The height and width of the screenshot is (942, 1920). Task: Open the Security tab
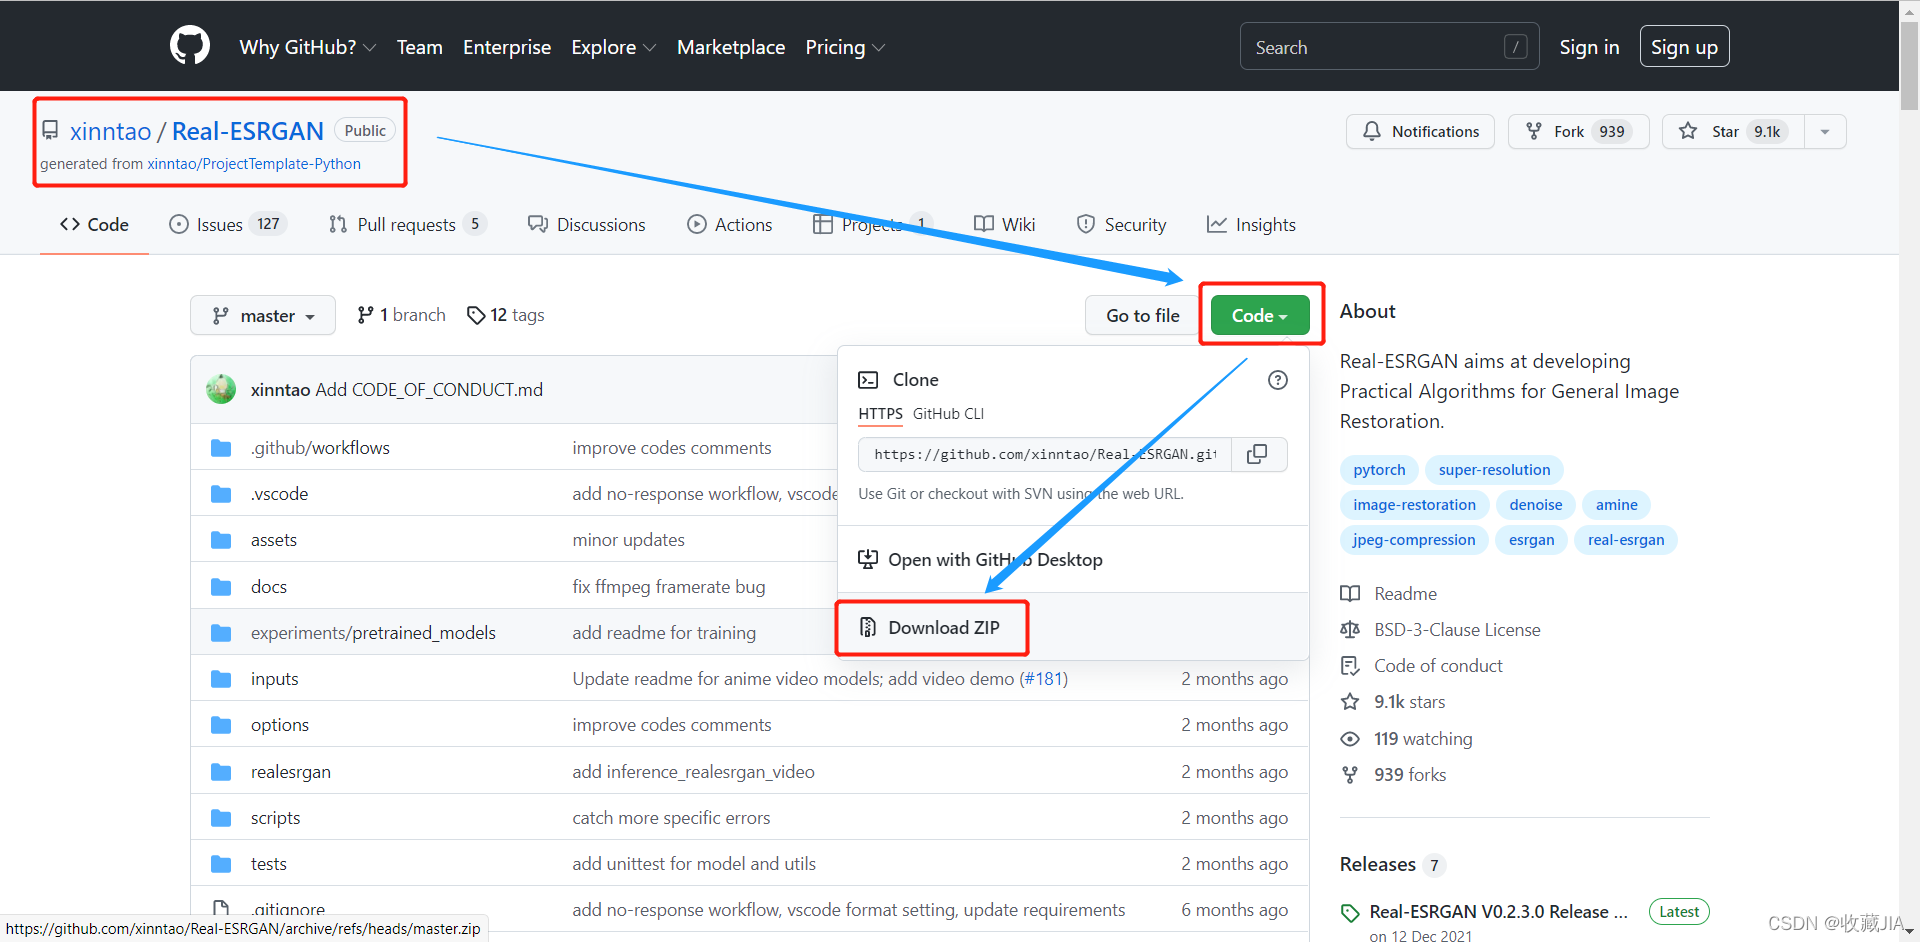[1121, 225]
